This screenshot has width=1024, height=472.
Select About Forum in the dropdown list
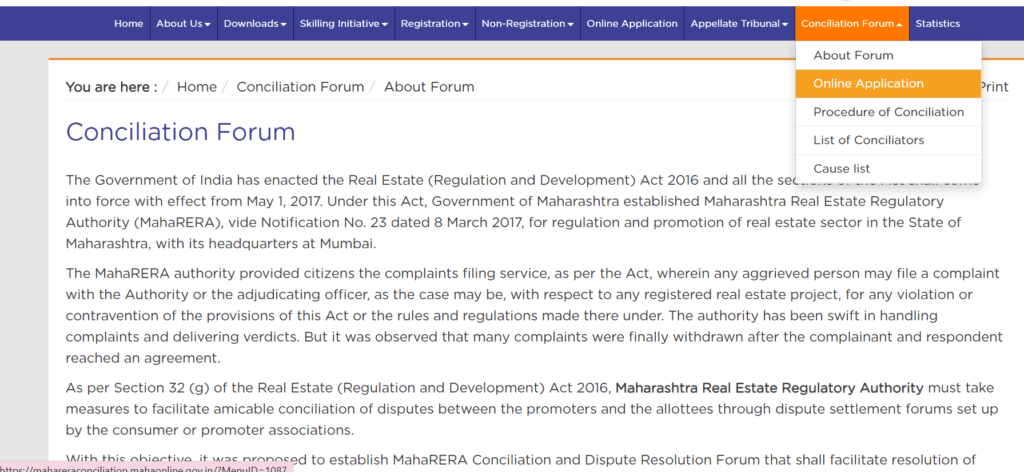pyautogui.click(x=888, y=55)
